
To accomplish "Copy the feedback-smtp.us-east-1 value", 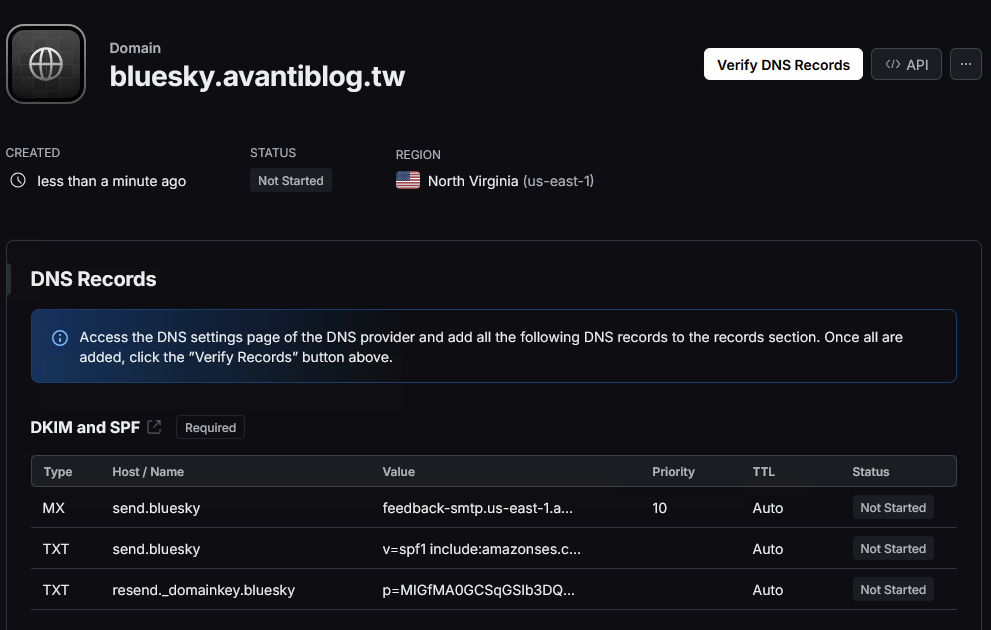I will pos(478,508).
